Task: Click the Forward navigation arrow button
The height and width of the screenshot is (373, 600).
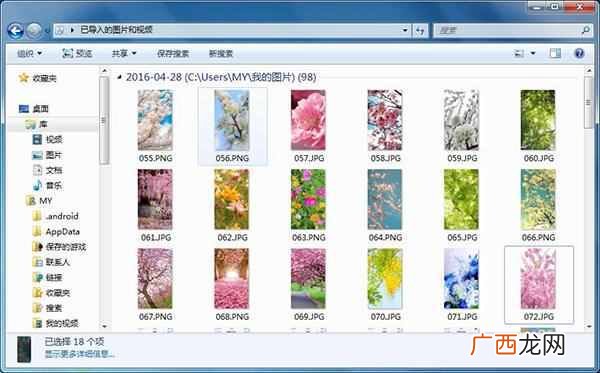Action: [x=34, y=31]
